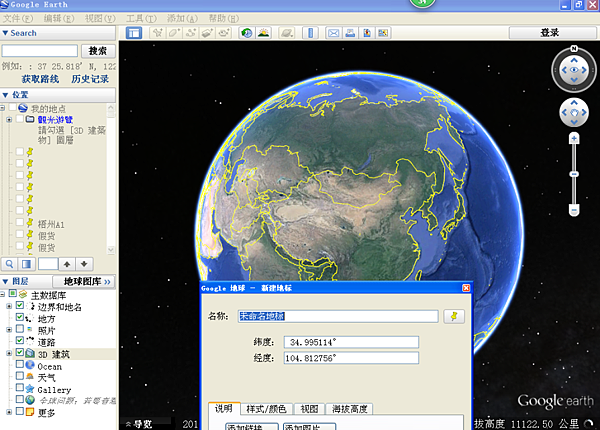
Task: Expand the 边界和地名 tree node
Action: [x=9, y=306]
